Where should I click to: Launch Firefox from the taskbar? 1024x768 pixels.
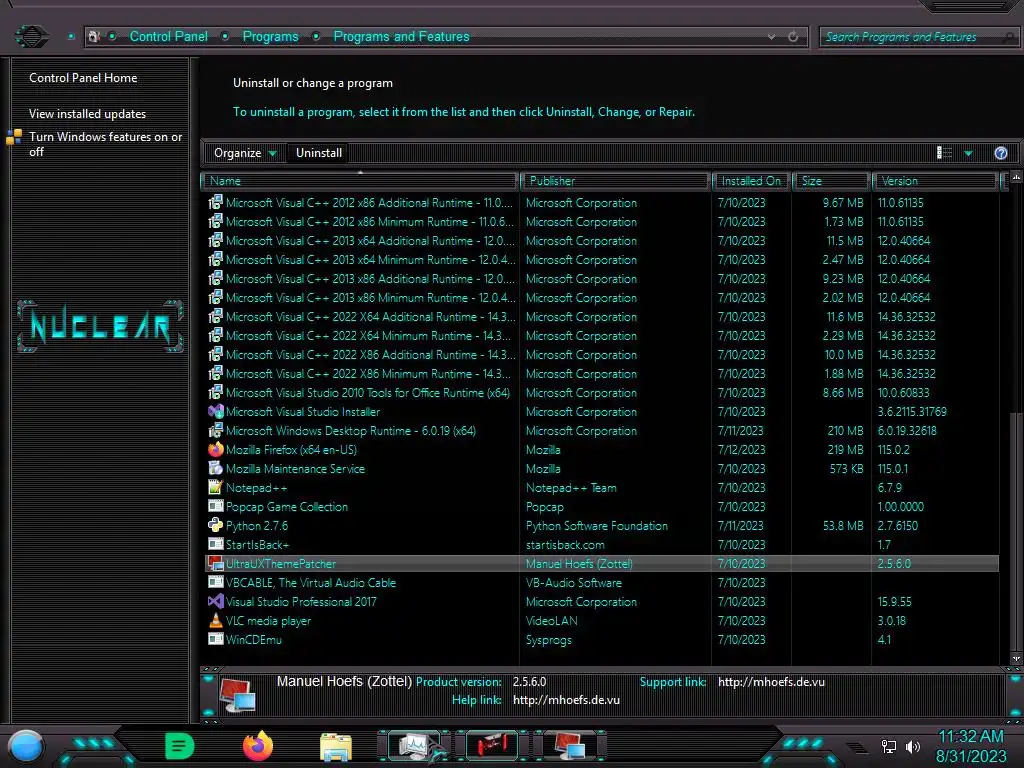tap(258, 746)
